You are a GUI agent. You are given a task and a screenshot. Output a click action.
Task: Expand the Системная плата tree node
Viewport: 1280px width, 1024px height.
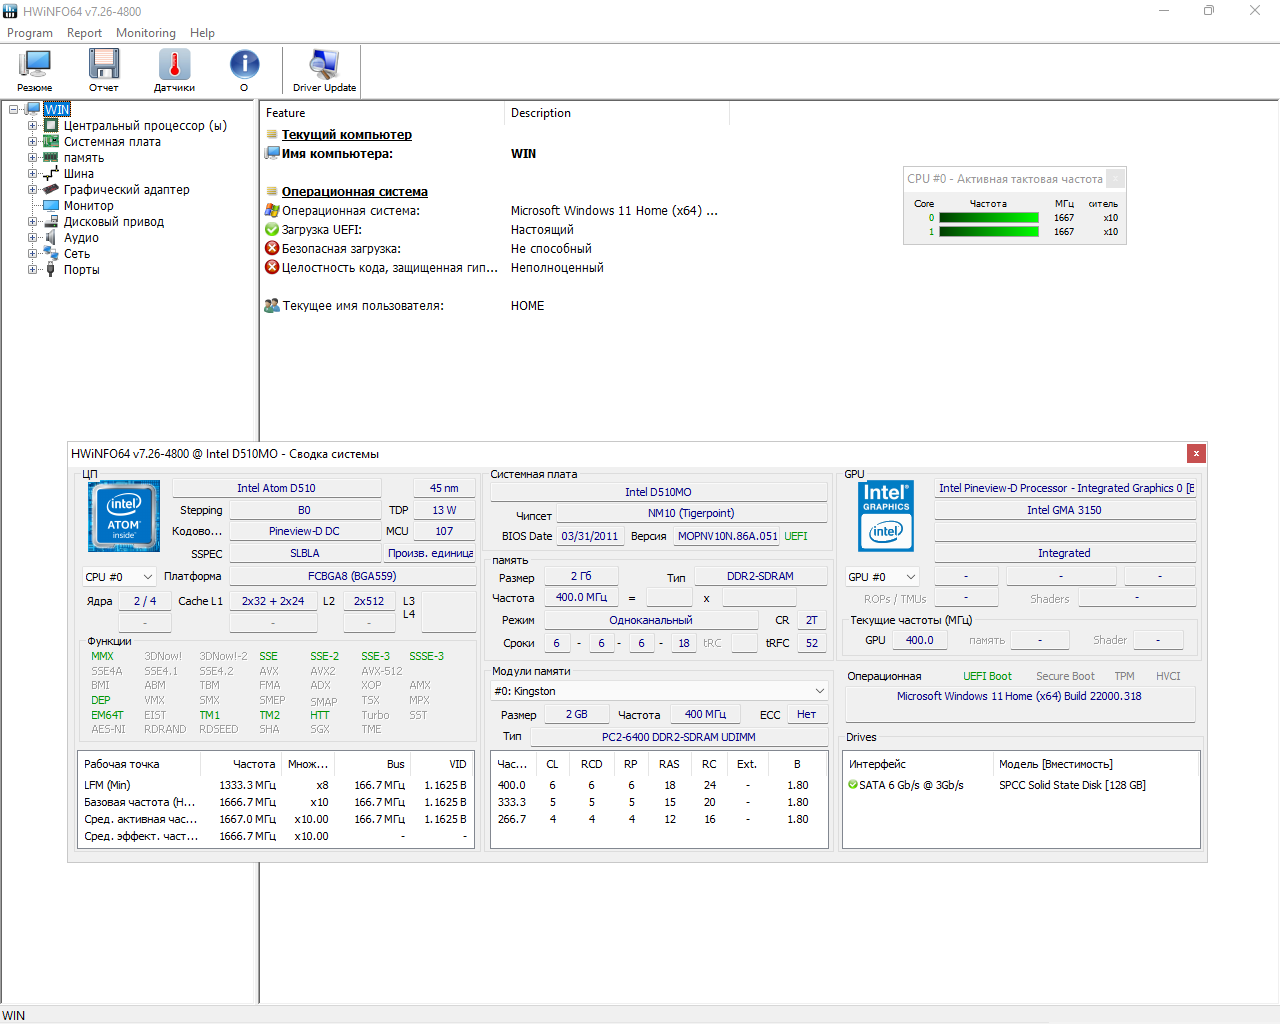[33, 141]
